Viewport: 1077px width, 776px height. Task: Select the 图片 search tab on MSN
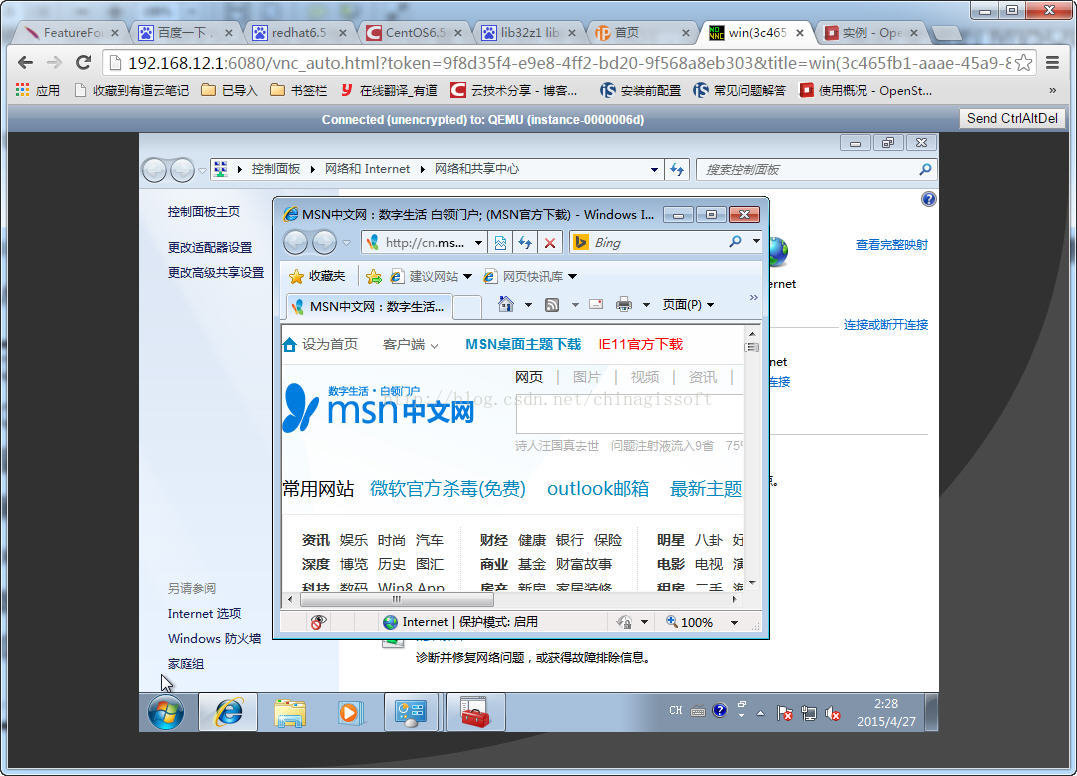pos(586,377)
